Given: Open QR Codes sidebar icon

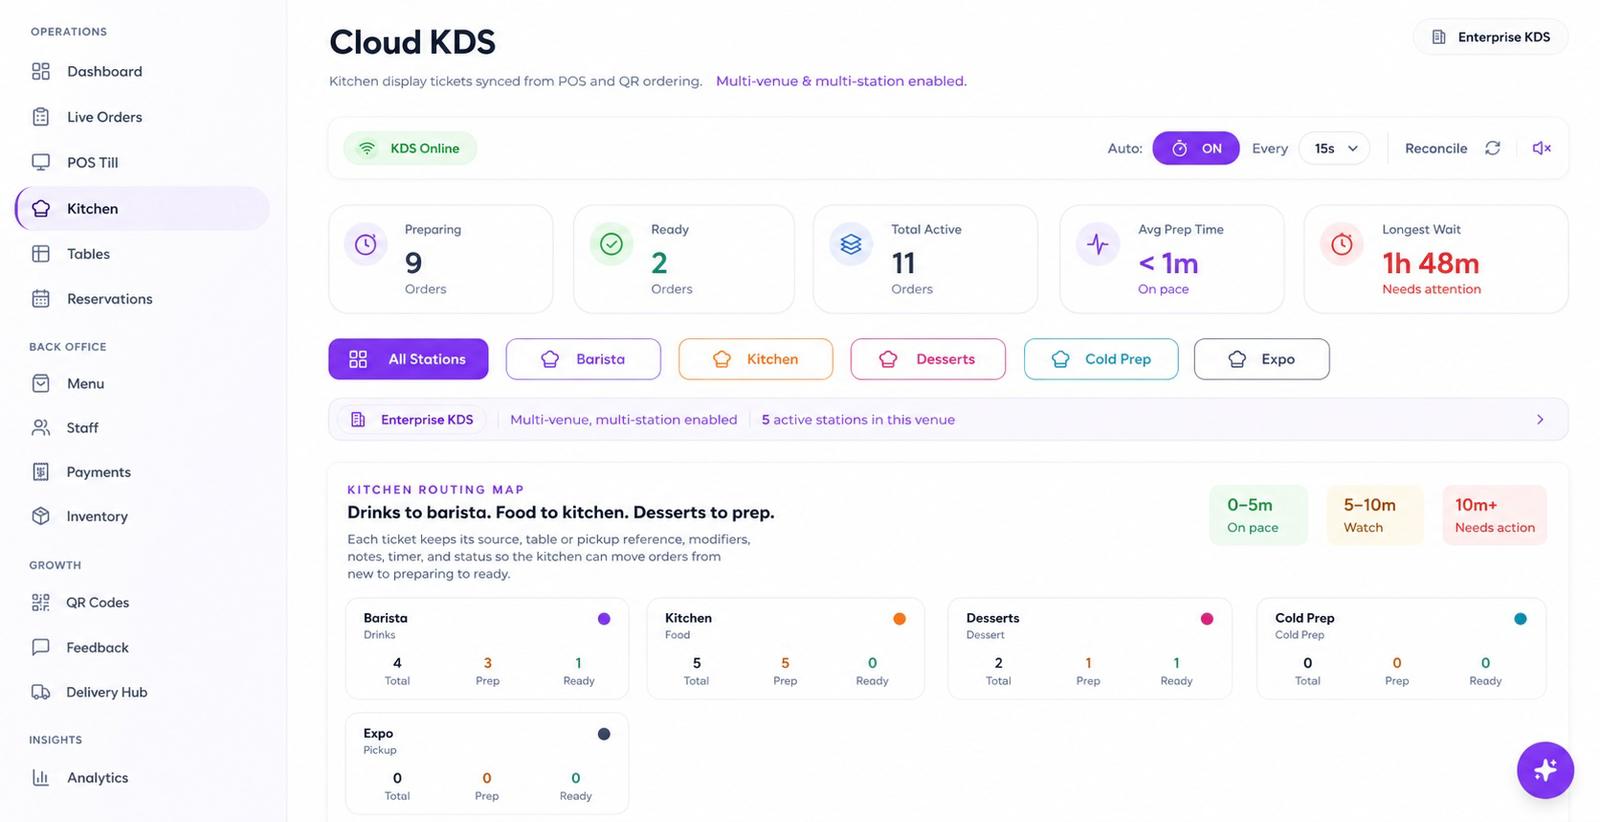Looking at the screenshot, I should pos(41,602).
